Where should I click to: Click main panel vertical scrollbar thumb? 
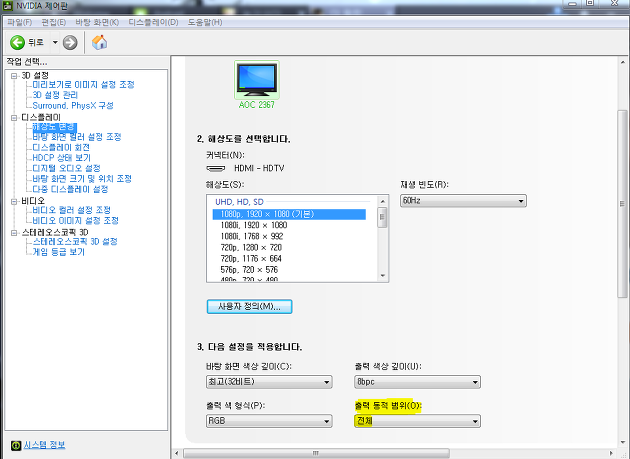[x=622, y=203]
